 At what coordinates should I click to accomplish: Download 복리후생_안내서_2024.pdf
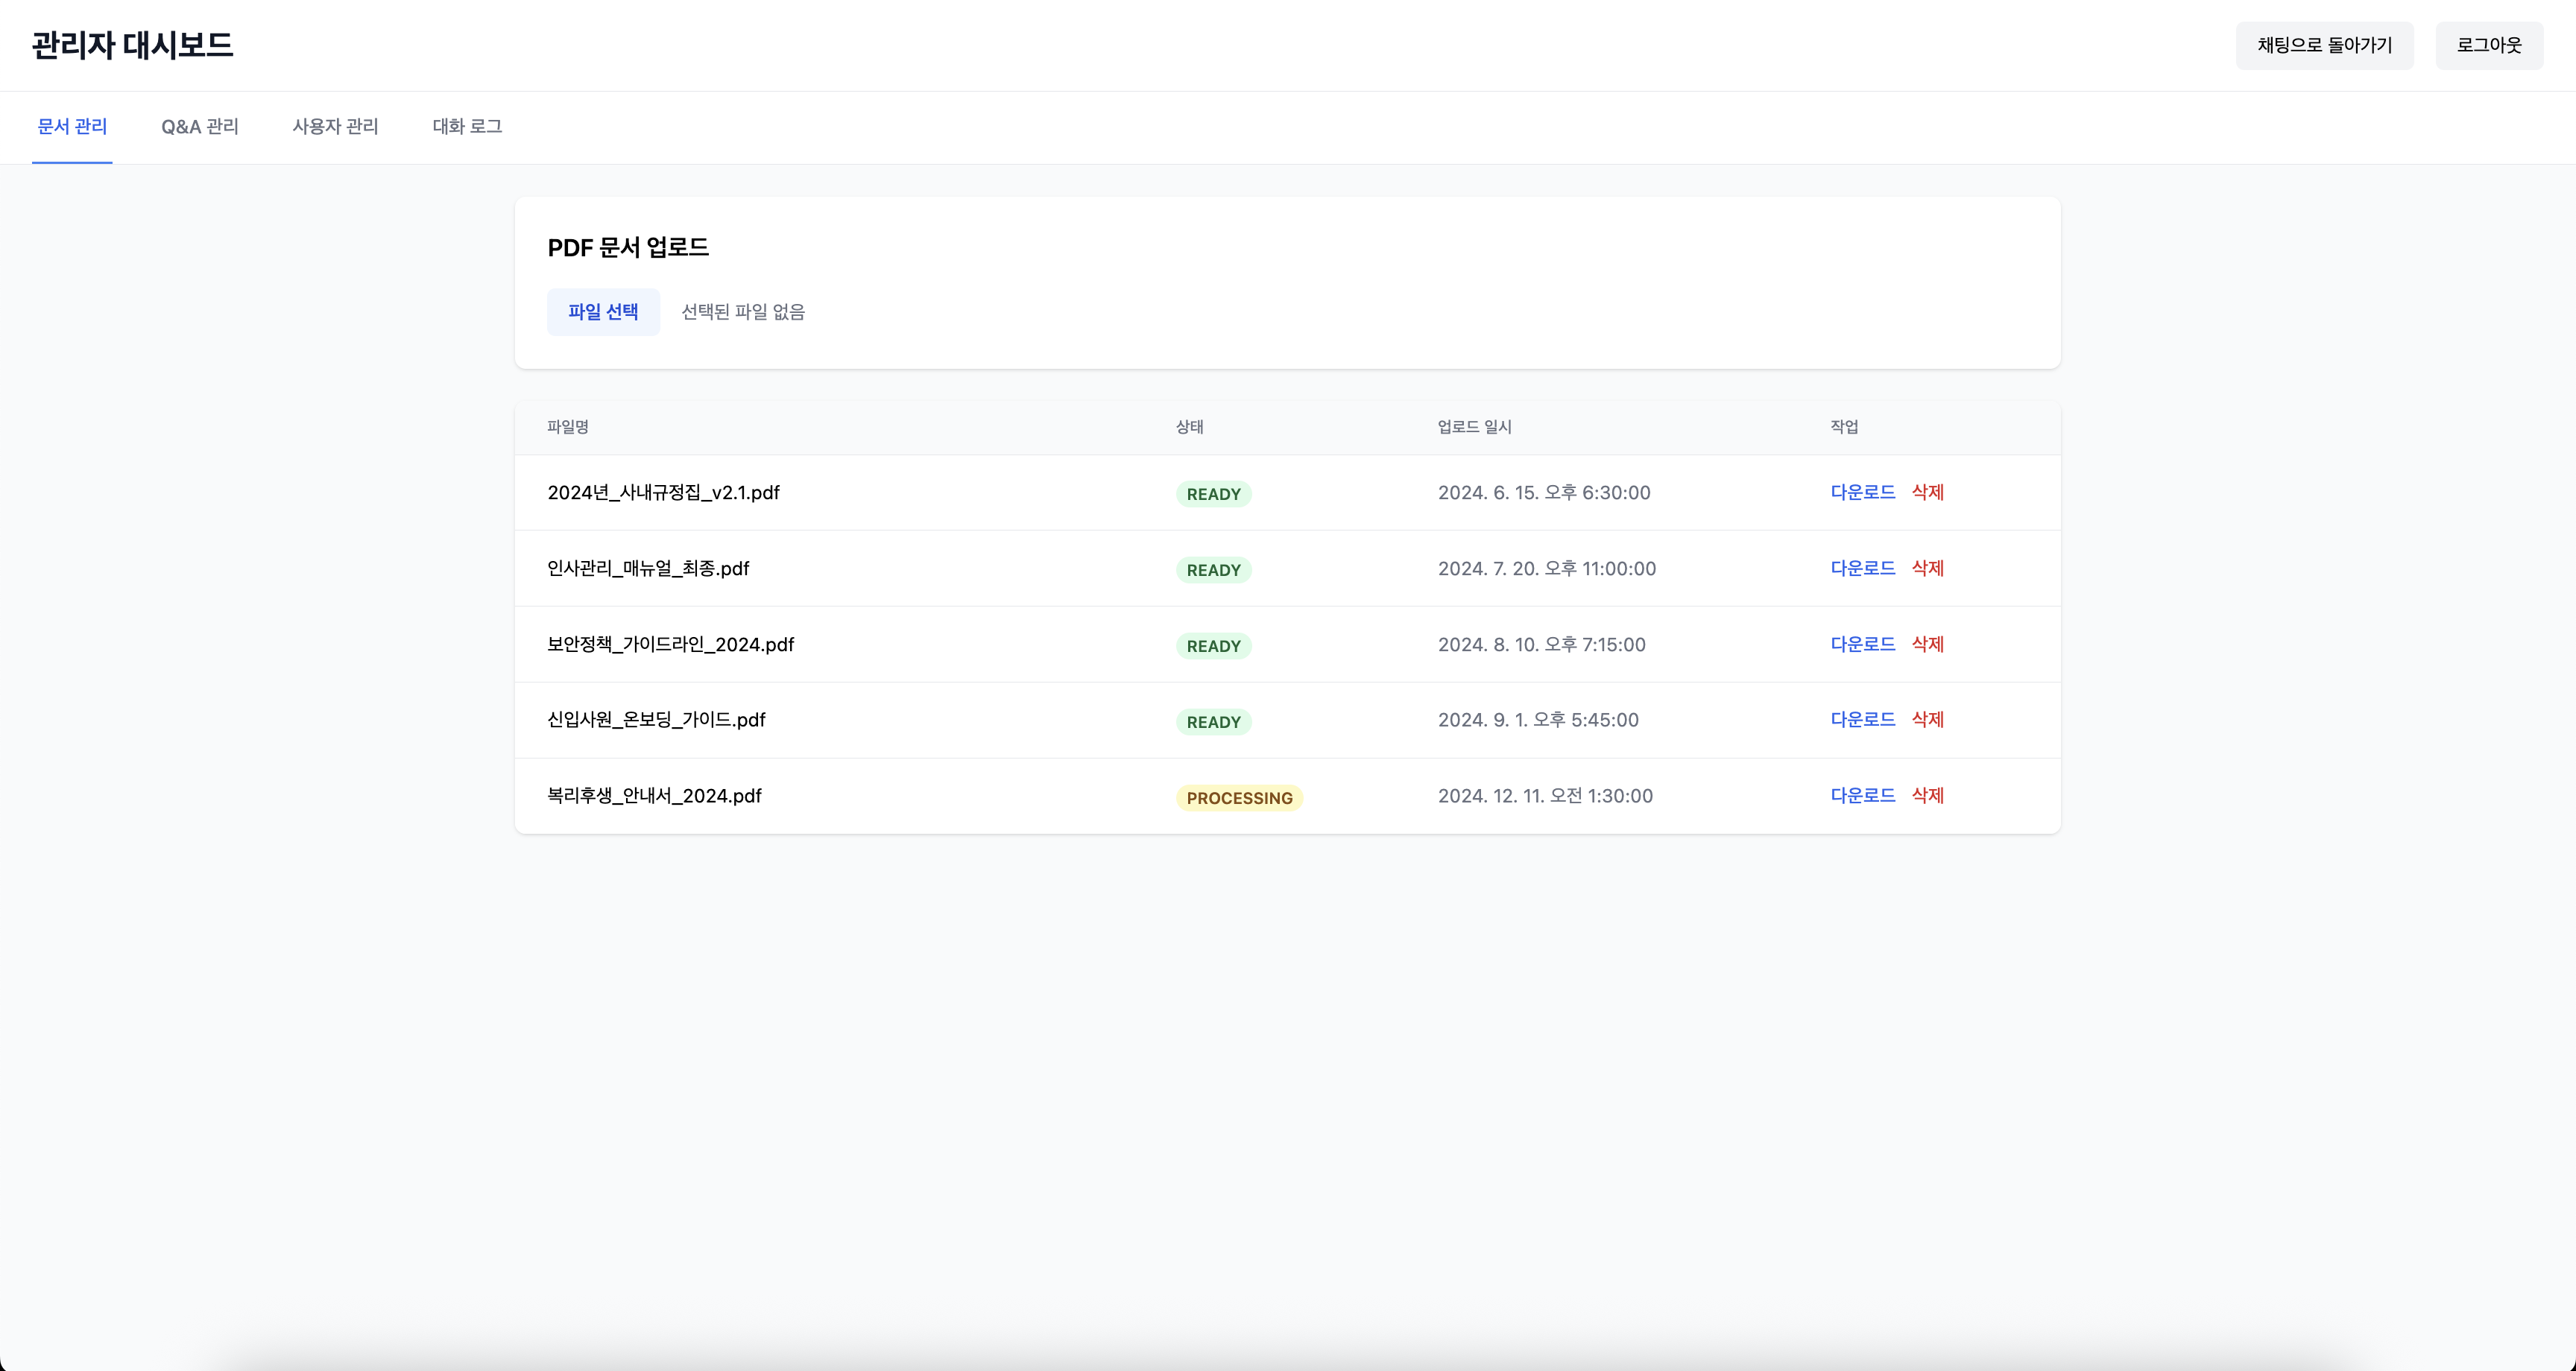[1862, 795]
